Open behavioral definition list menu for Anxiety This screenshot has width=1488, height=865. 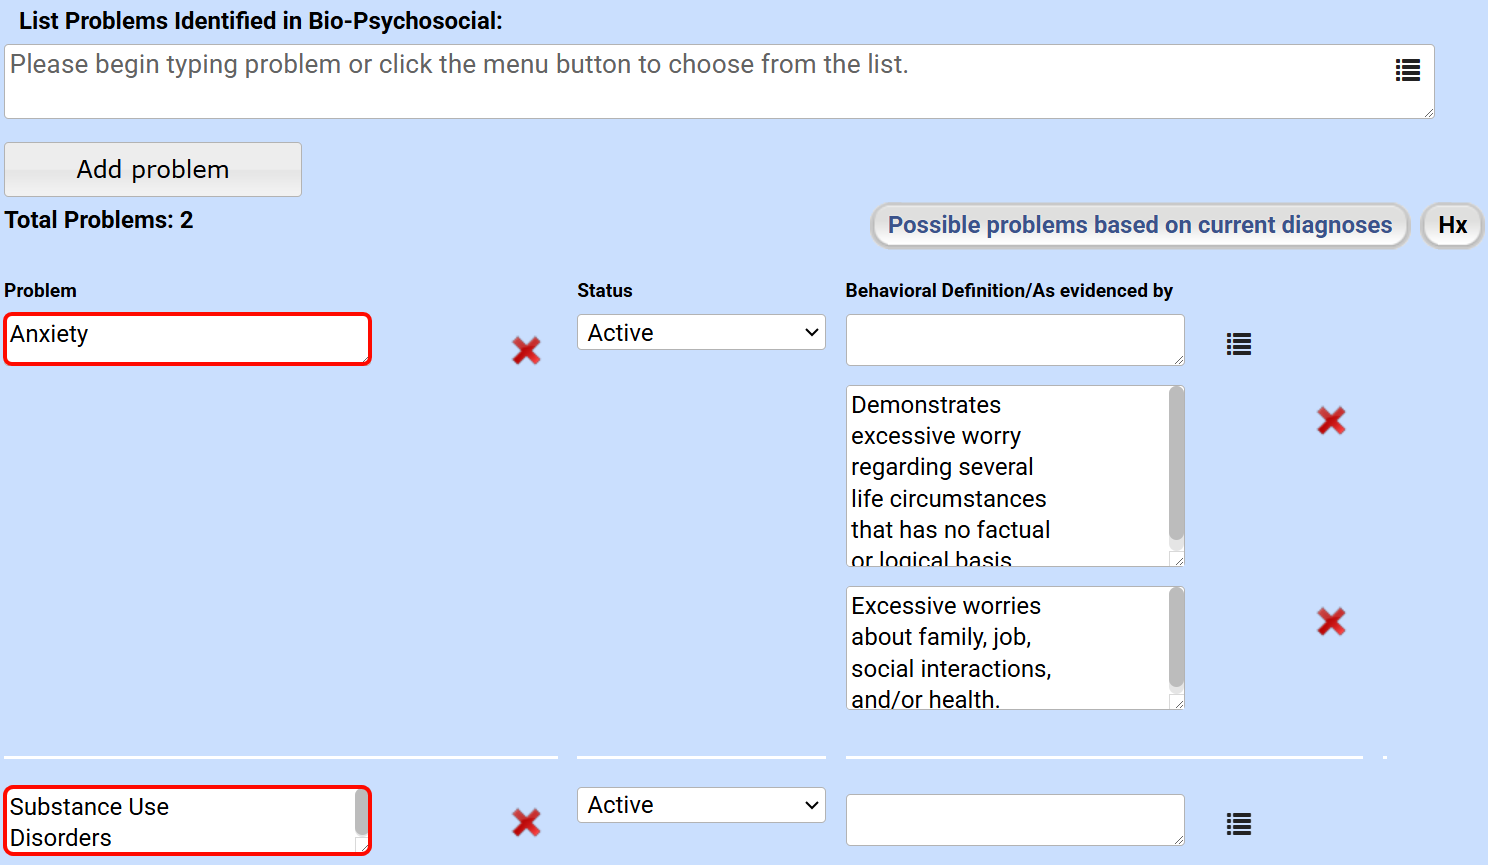(1238, 344)
